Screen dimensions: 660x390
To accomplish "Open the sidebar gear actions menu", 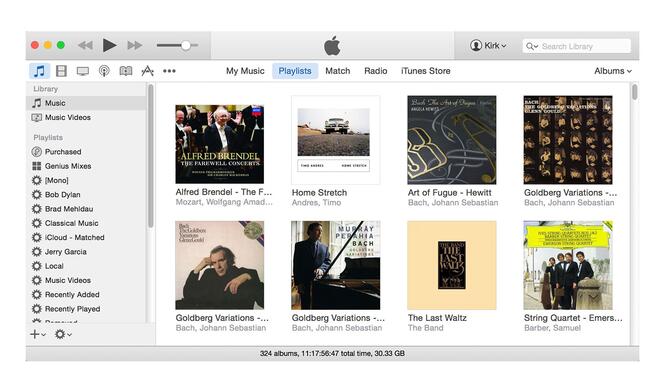I will [63, 334].
